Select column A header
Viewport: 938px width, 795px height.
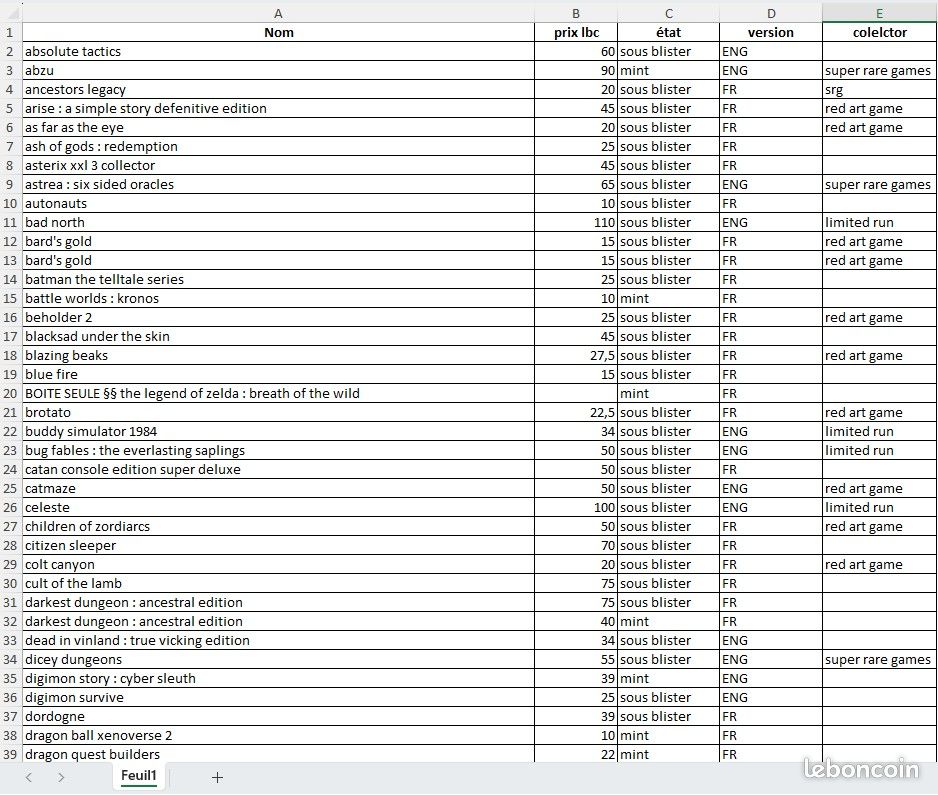278,13
